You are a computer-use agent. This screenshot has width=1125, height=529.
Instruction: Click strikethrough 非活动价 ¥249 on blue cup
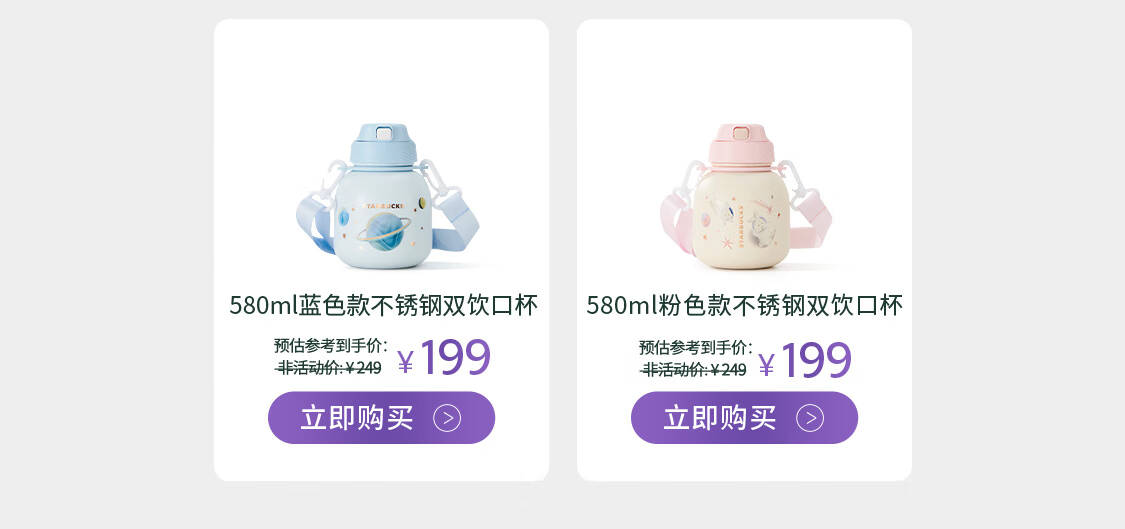pyautogui.click(x=329, y=368)
